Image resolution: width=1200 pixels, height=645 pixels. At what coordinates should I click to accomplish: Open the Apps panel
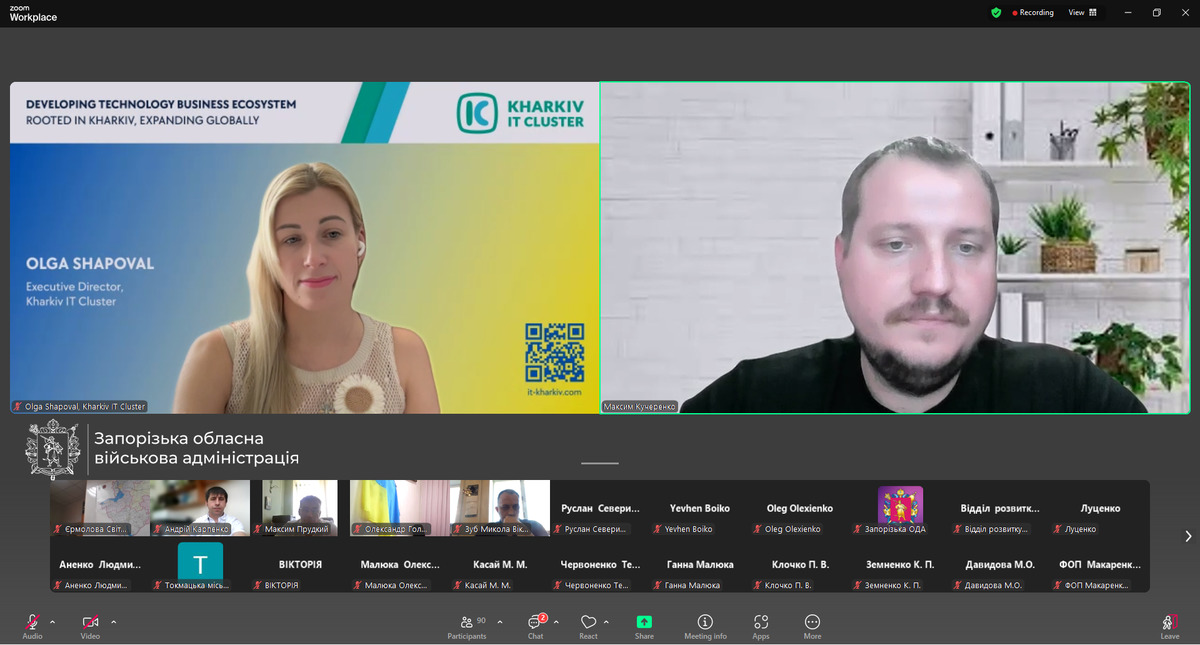pyautogui.click(x=761, y=626)
